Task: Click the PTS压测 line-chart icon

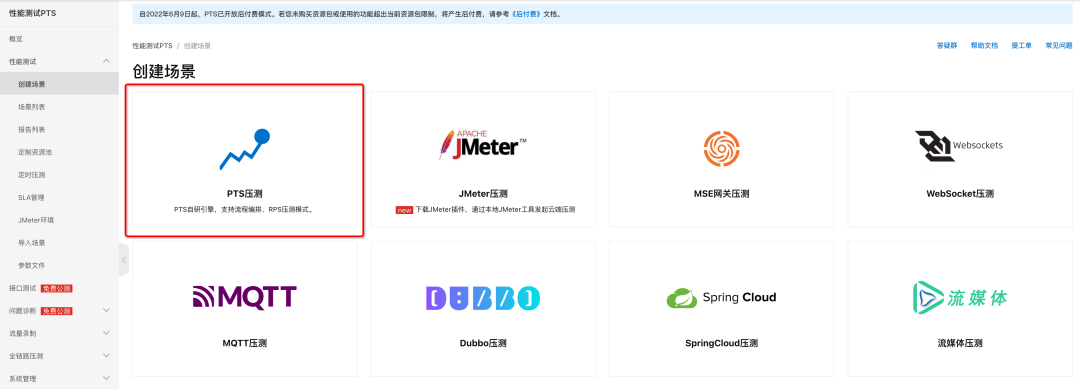Action: coord(245,149)
